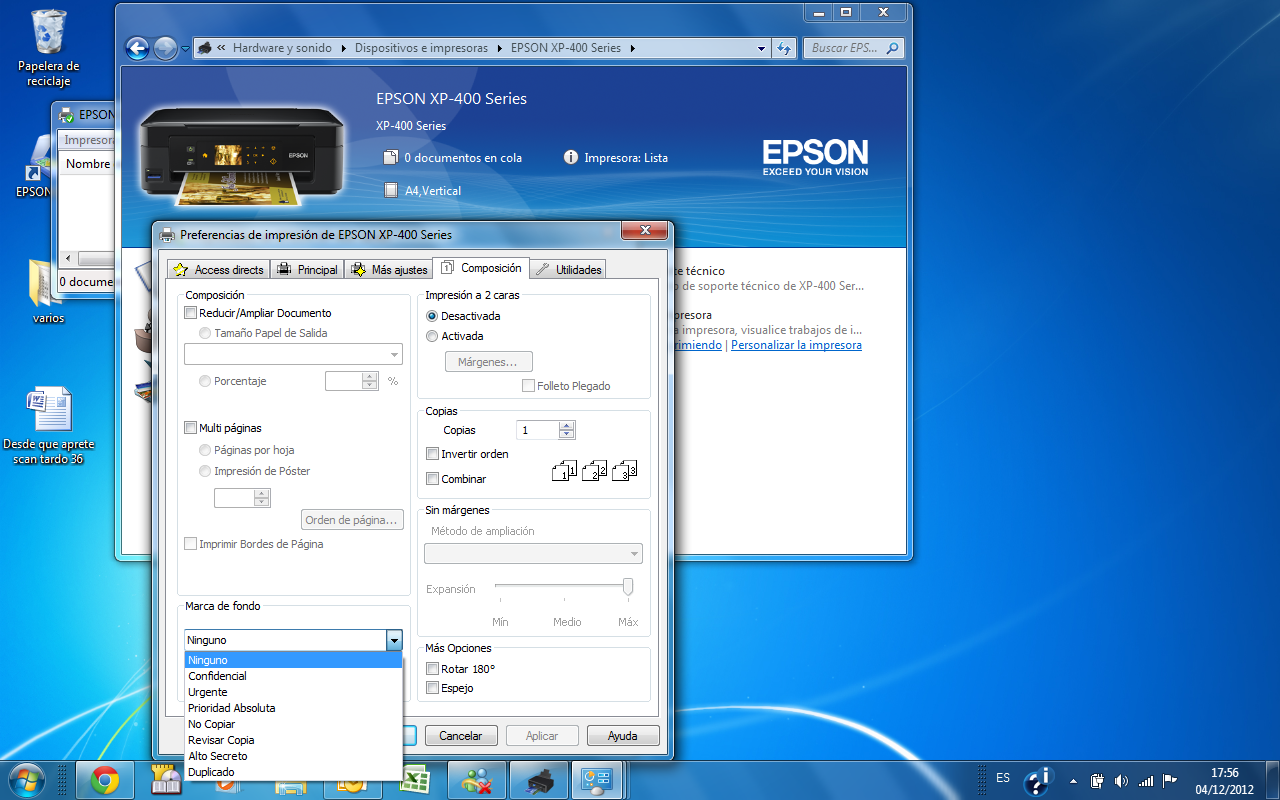Image resolution: width=1280 pixels, height=800 pixels.
Task: Open the Utilidades tab
Action: pyautogui.click(x=568, y=270)
